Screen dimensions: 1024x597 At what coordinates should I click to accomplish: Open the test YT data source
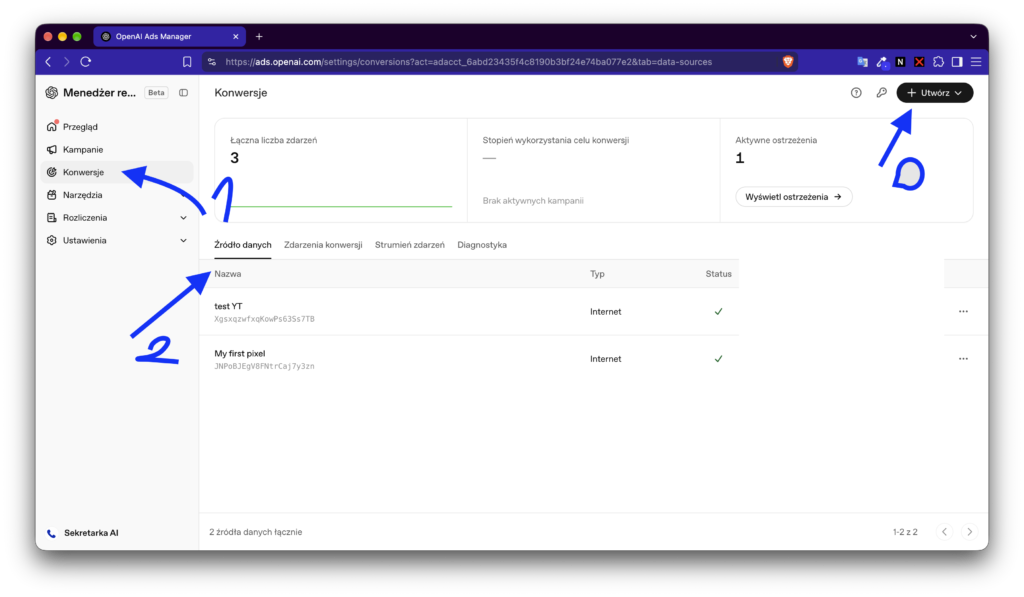click(x=229, y=306)
